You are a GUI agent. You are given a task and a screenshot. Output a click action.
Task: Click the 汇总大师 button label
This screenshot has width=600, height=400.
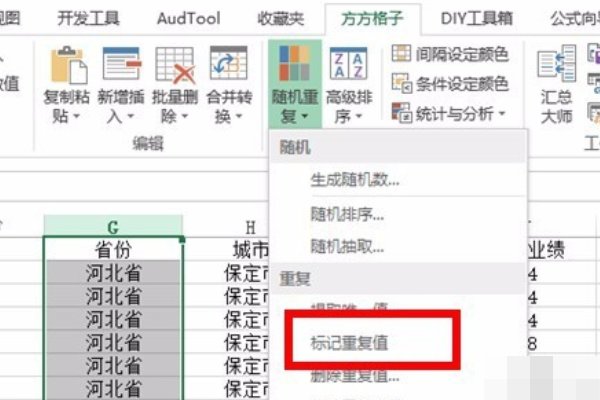pos(556,106)
